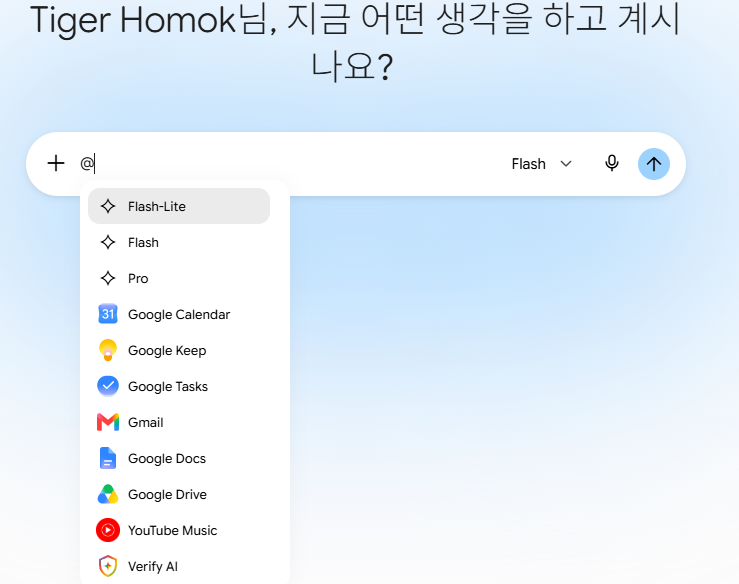Click the chevron arrow next to Flash
This screenshot has height=584, width=739.
(x=566, y=164)
